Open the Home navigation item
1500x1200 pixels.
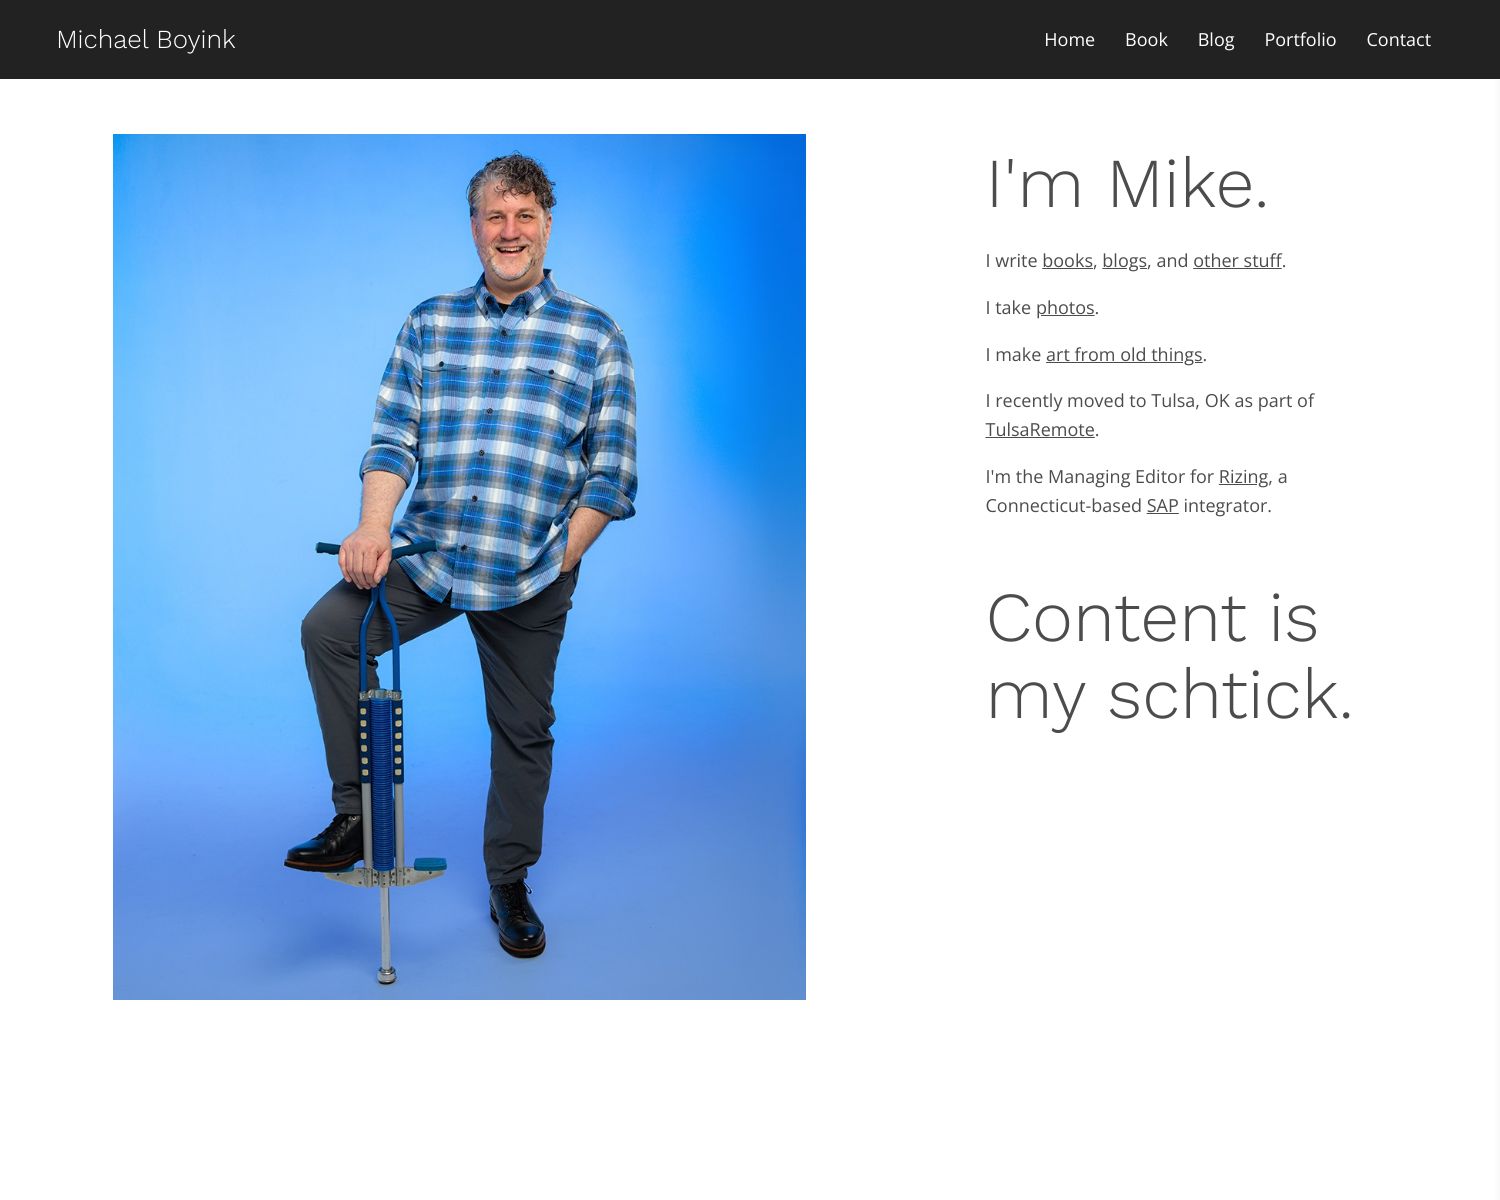click(x=1069, y=40)
